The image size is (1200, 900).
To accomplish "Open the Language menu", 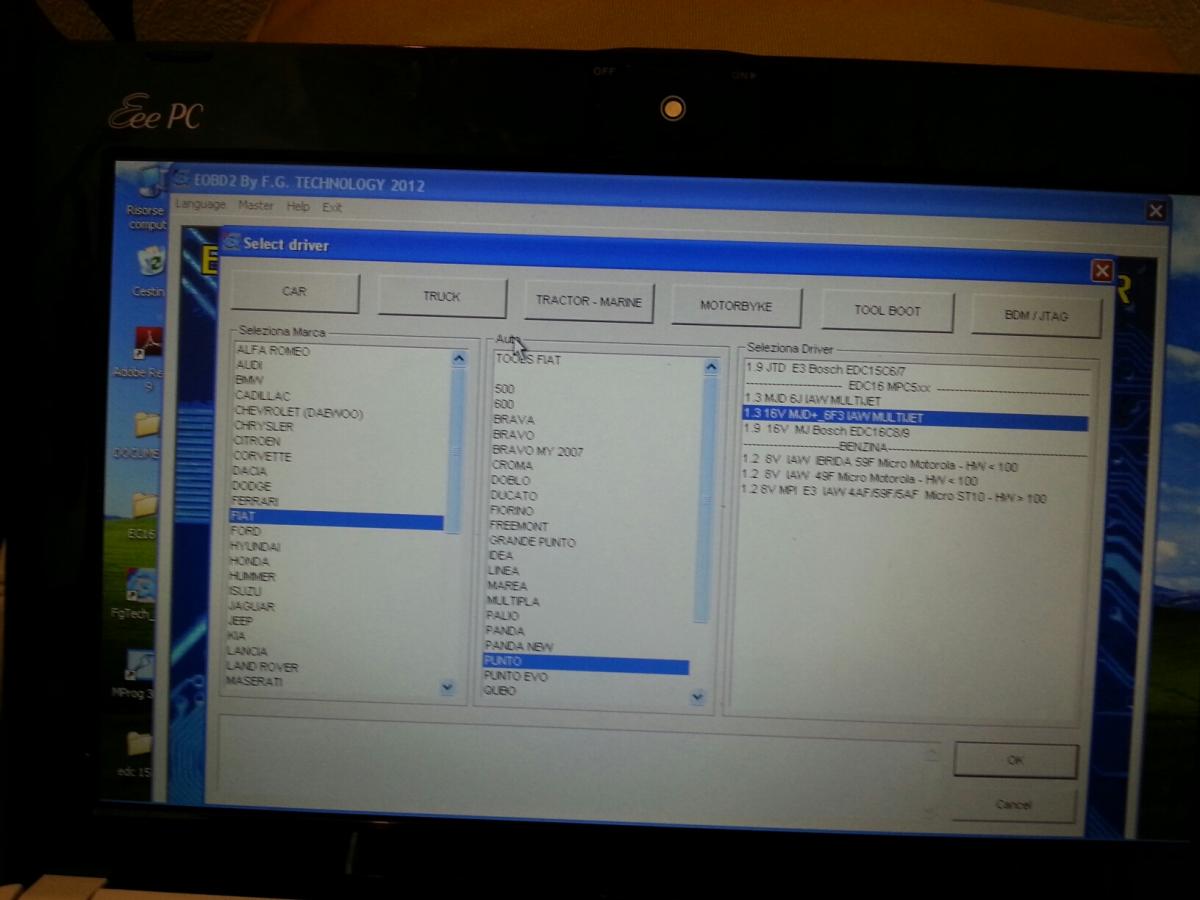I will click(x=201, y=205).
